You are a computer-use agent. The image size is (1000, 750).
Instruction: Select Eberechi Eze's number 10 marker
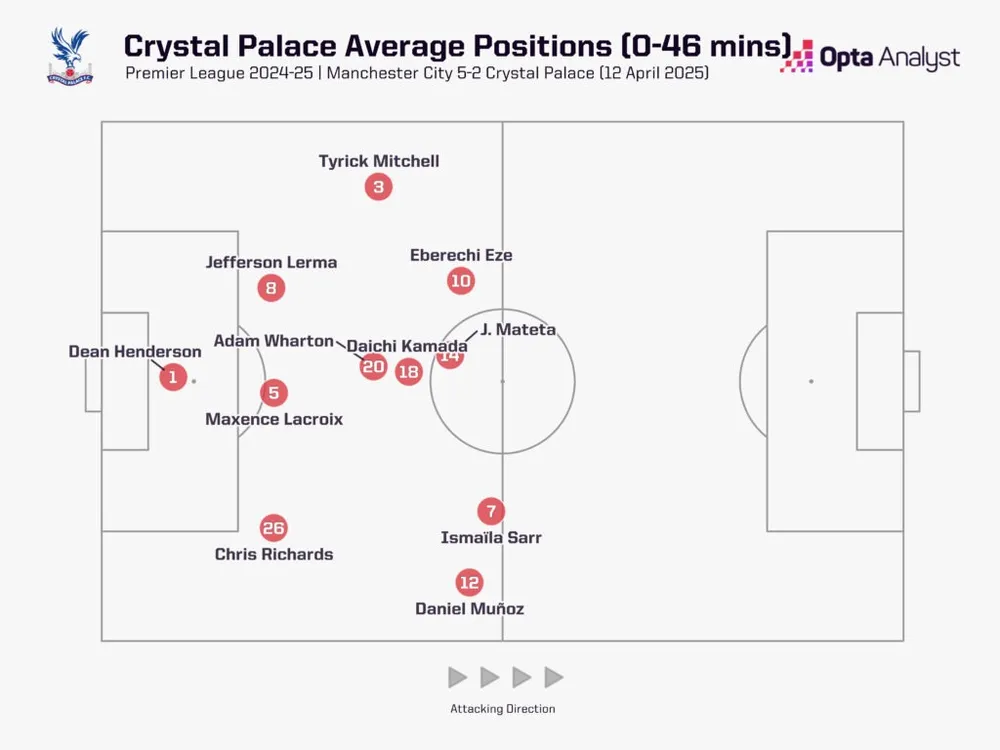click(x=460, y=281)
